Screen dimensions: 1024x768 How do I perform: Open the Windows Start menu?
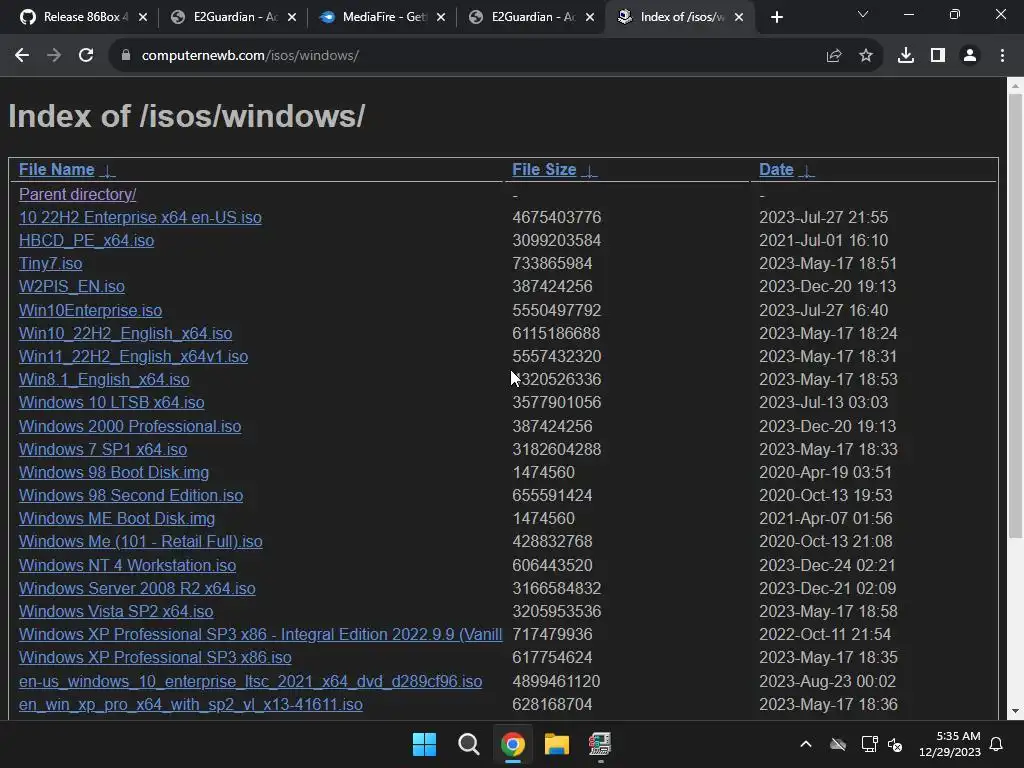pos(424,744)
